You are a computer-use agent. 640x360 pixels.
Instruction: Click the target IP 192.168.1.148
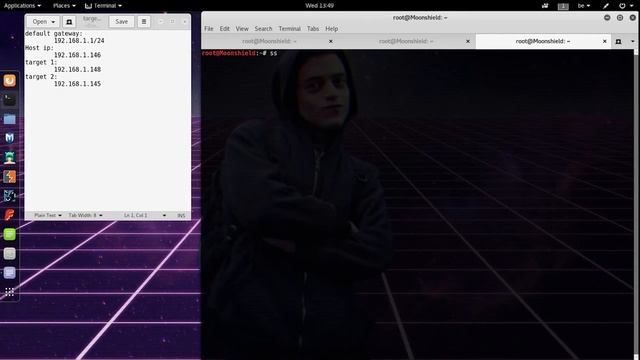(78, 69)
